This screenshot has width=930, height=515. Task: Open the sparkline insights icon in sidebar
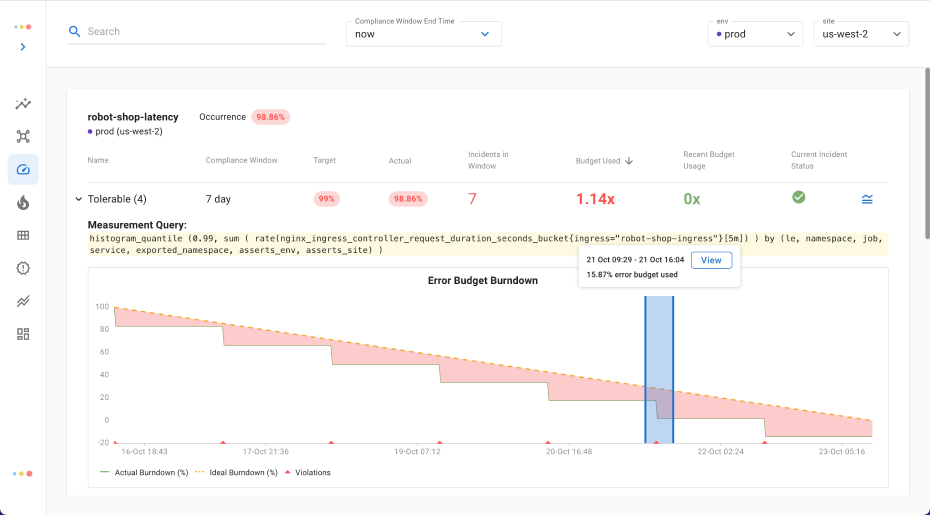click(23, 104)
